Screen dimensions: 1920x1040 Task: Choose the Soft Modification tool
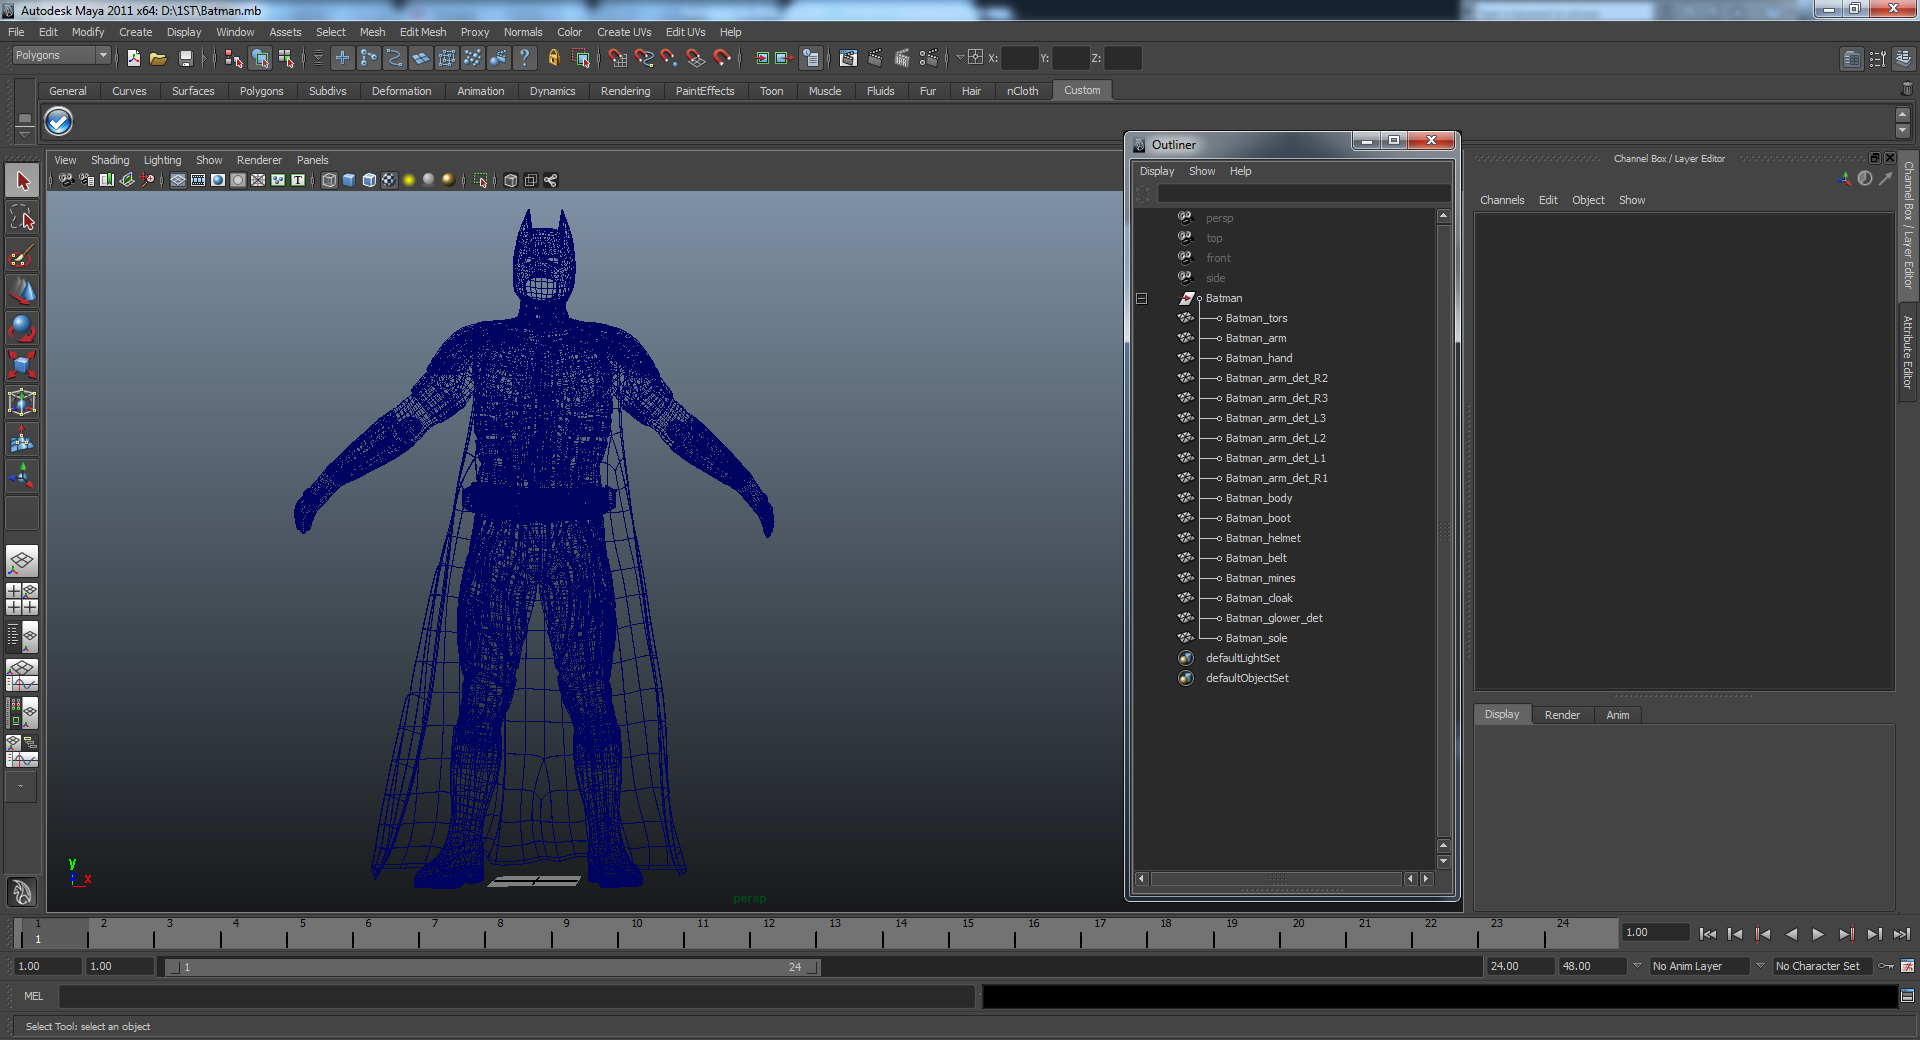coord(22,439)
